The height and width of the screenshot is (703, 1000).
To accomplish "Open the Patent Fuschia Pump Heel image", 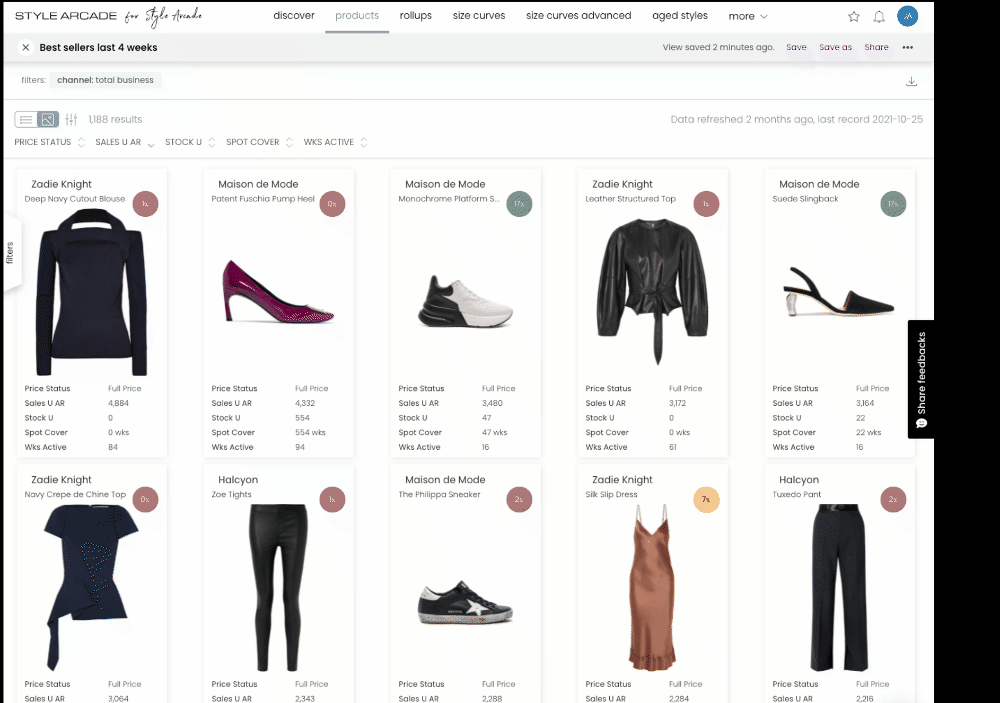I will click(x=278, y=291).
